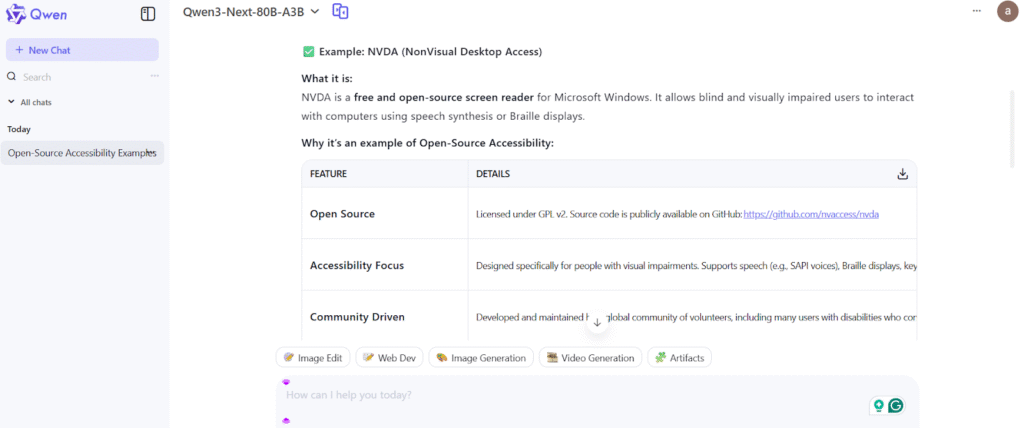
Task: Click the Grammarly icon in the input
Action: tap(897, 406)
